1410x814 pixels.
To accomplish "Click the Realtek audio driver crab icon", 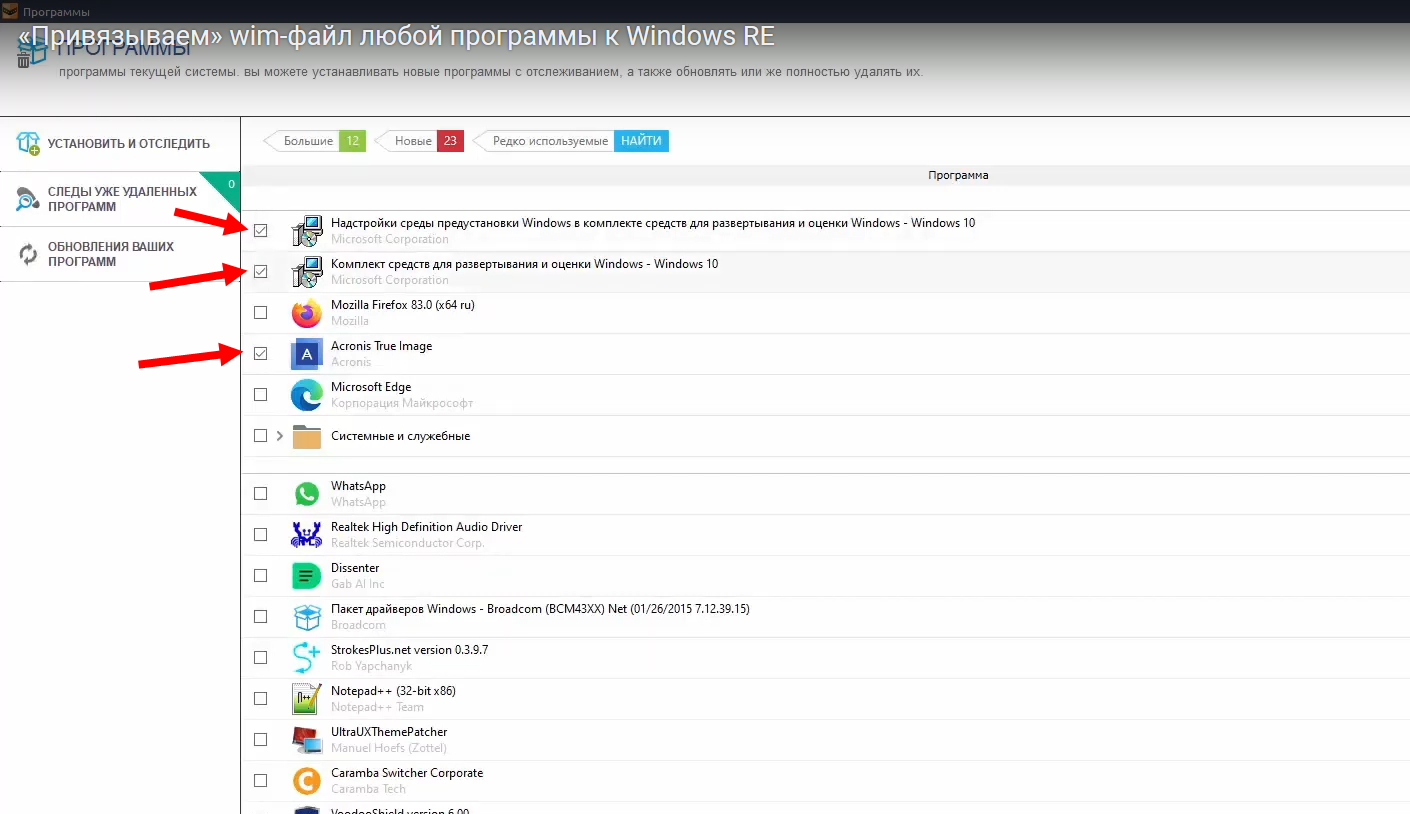I will pos(306,535).
